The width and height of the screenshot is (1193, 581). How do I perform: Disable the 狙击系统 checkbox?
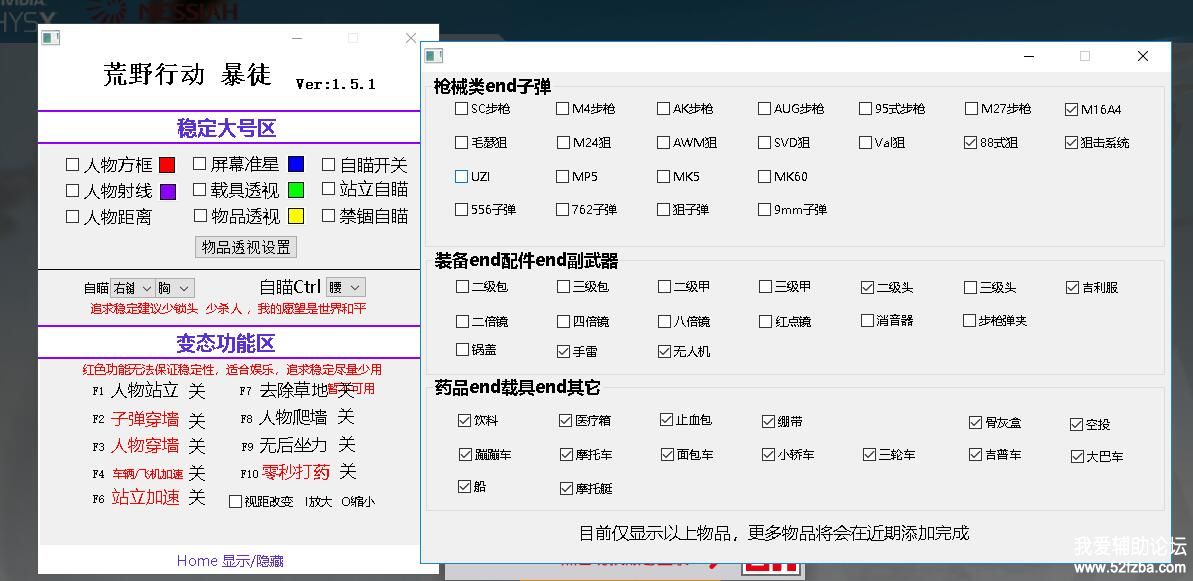click(x=1071, y=142)
